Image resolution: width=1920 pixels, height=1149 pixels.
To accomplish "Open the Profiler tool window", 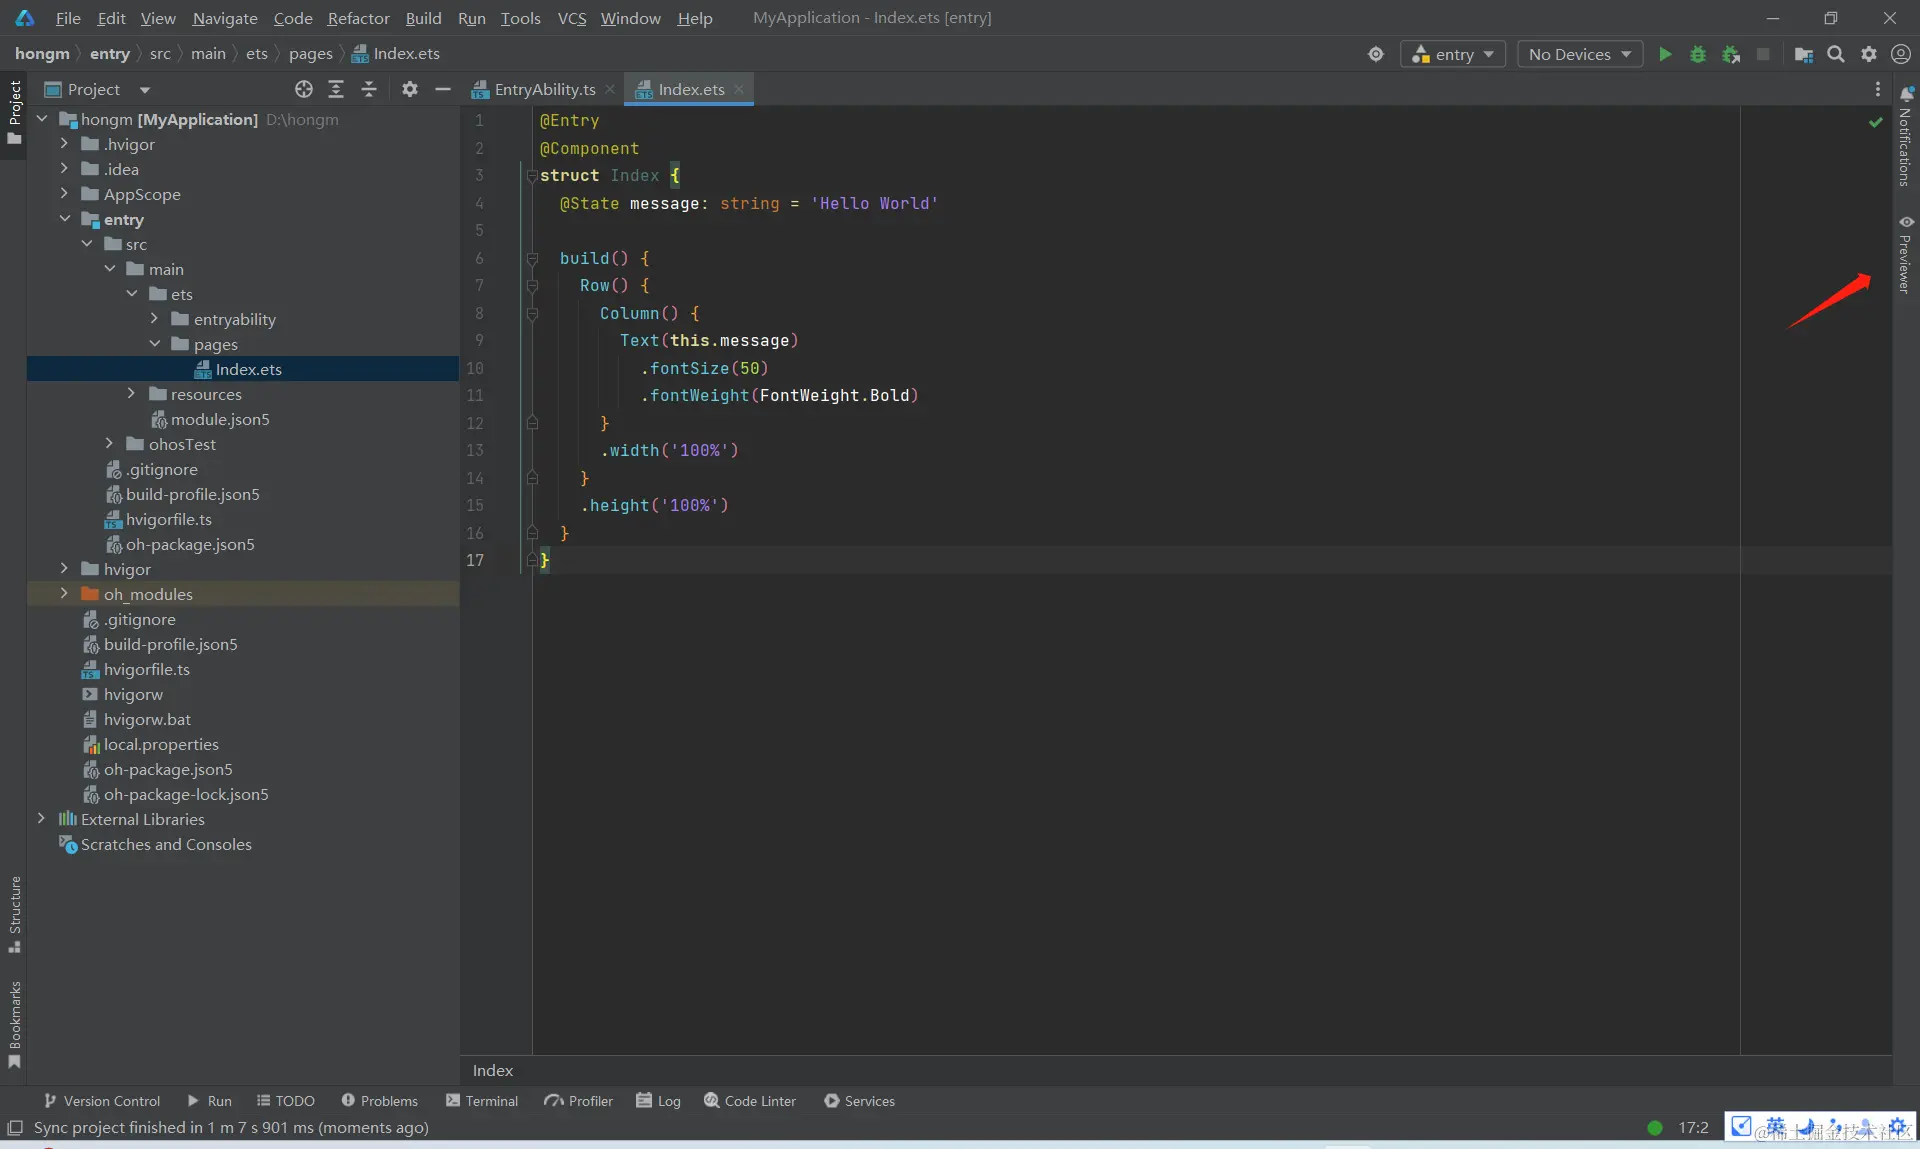I will pyautogui.click(x=578, y=1101).
